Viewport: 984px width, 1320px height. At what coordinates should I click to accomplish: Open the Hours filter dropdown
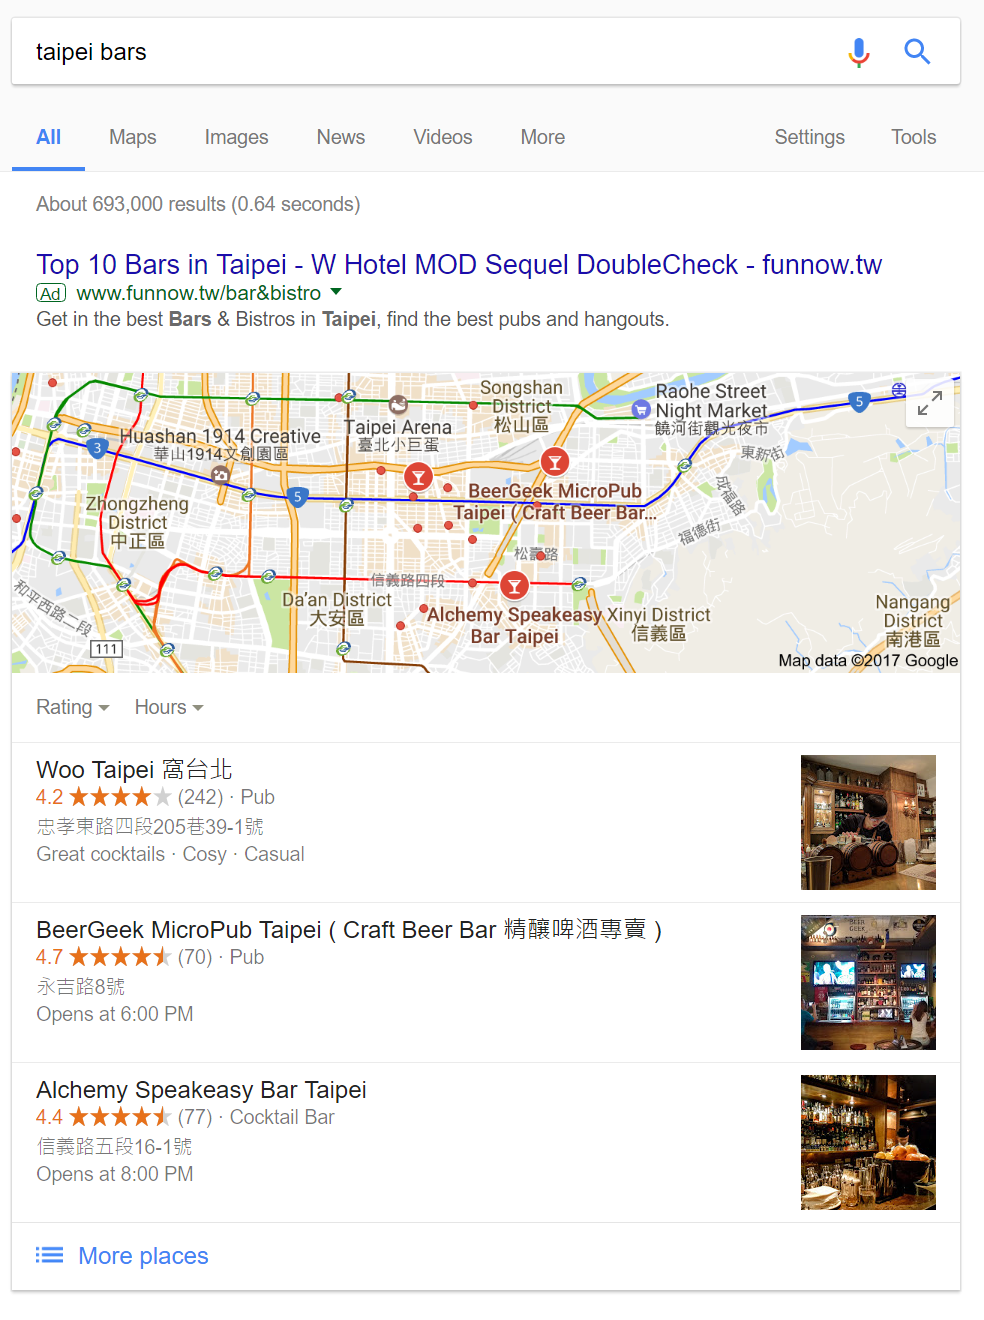(169, 707)
